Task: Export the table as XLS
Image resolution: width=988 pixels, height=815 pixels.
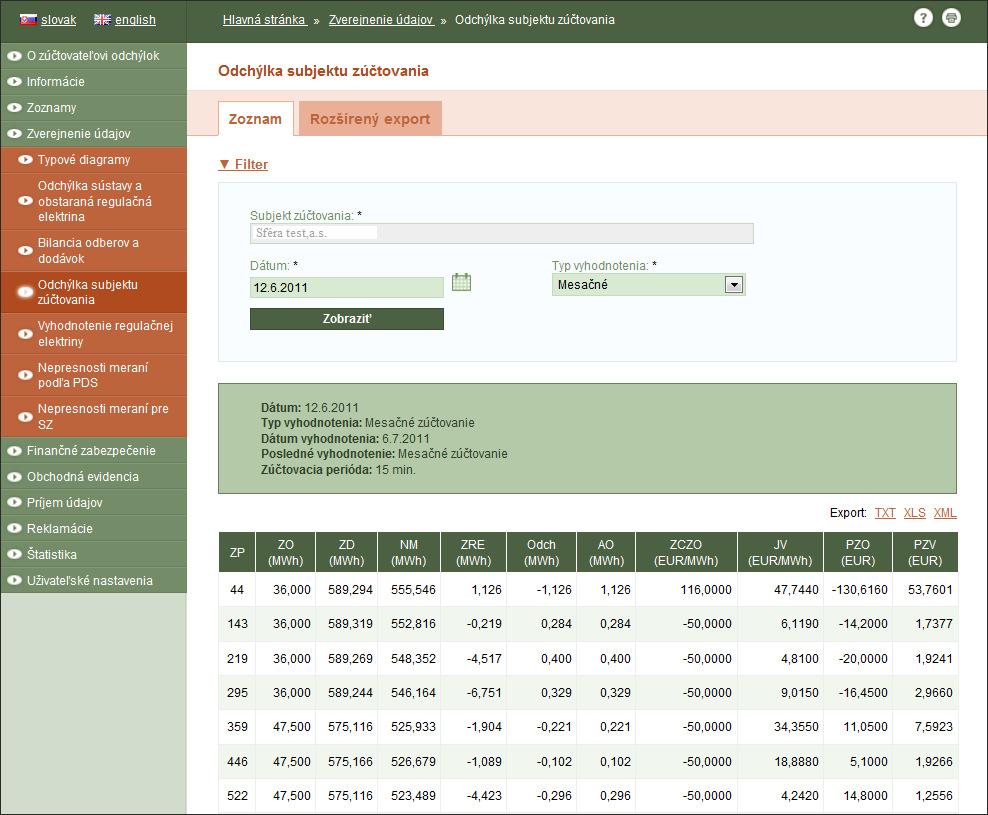Action: 914,512
